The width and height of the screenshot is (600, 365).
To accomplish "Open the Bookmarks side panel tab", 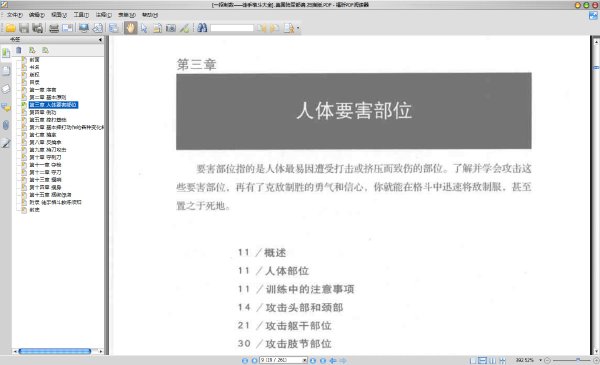I will 6,53.
